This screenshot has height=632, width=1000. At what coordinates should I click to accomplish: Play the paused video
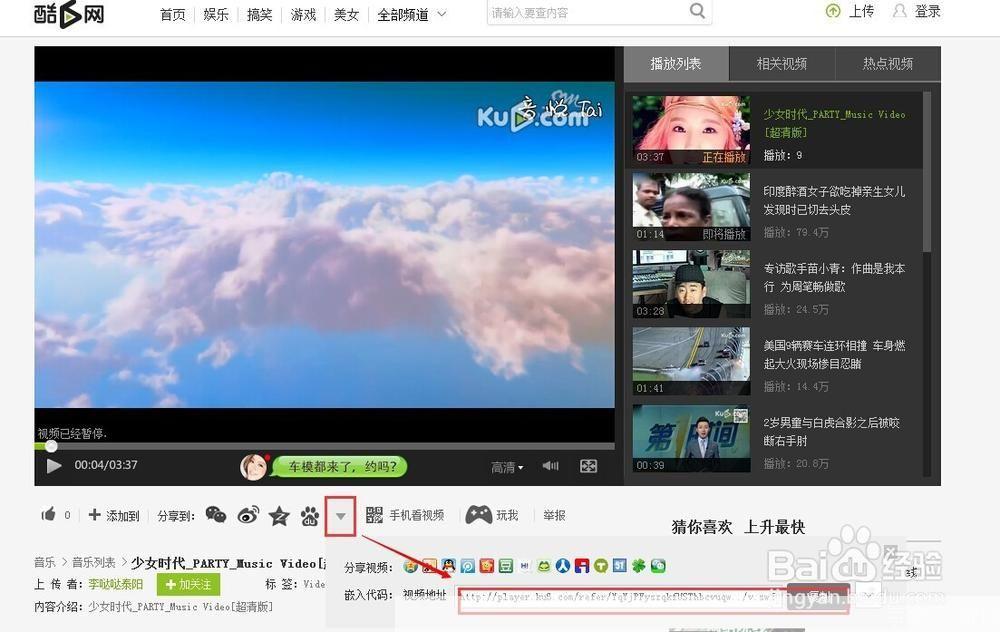click(x=54, y=466)
